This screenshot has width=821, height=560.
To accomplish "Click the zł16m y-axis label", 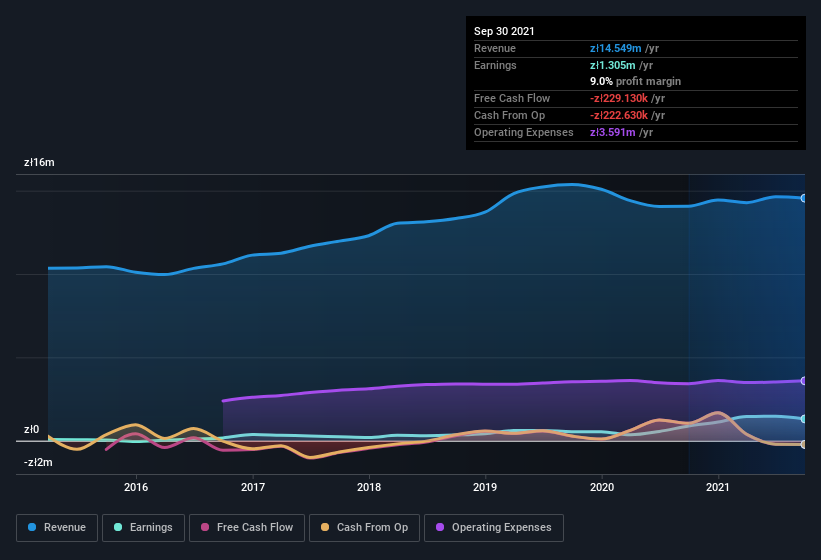I will tap(39, 162).
